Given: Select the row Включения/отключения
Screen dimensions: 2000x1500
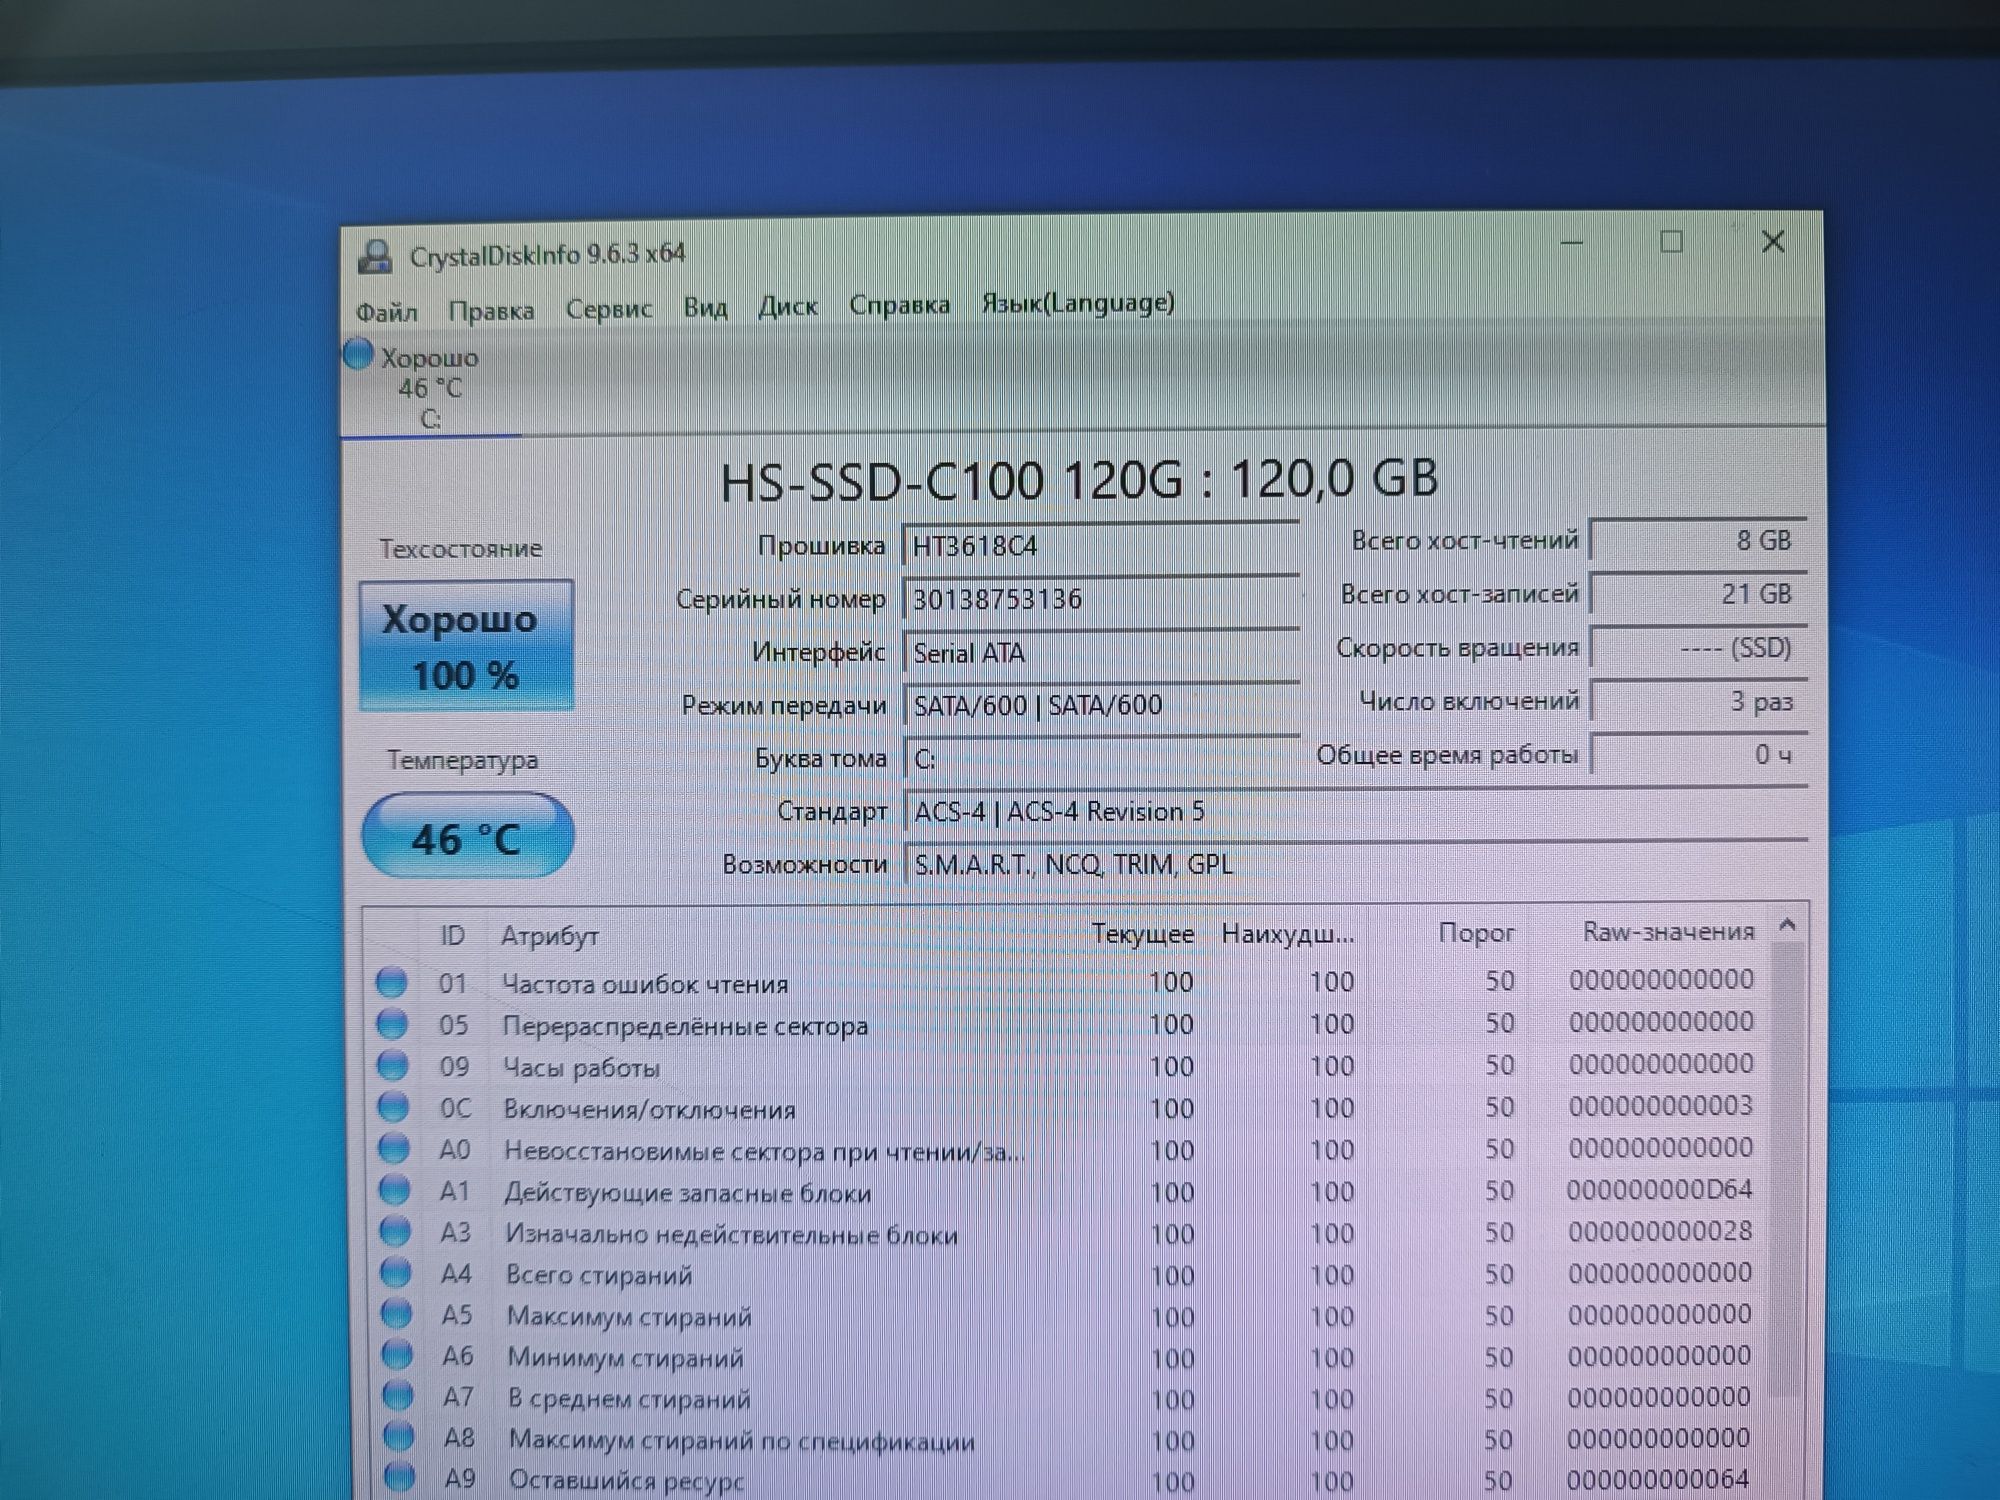Looking at the screenshot, I should (x=1065, y=1108).
